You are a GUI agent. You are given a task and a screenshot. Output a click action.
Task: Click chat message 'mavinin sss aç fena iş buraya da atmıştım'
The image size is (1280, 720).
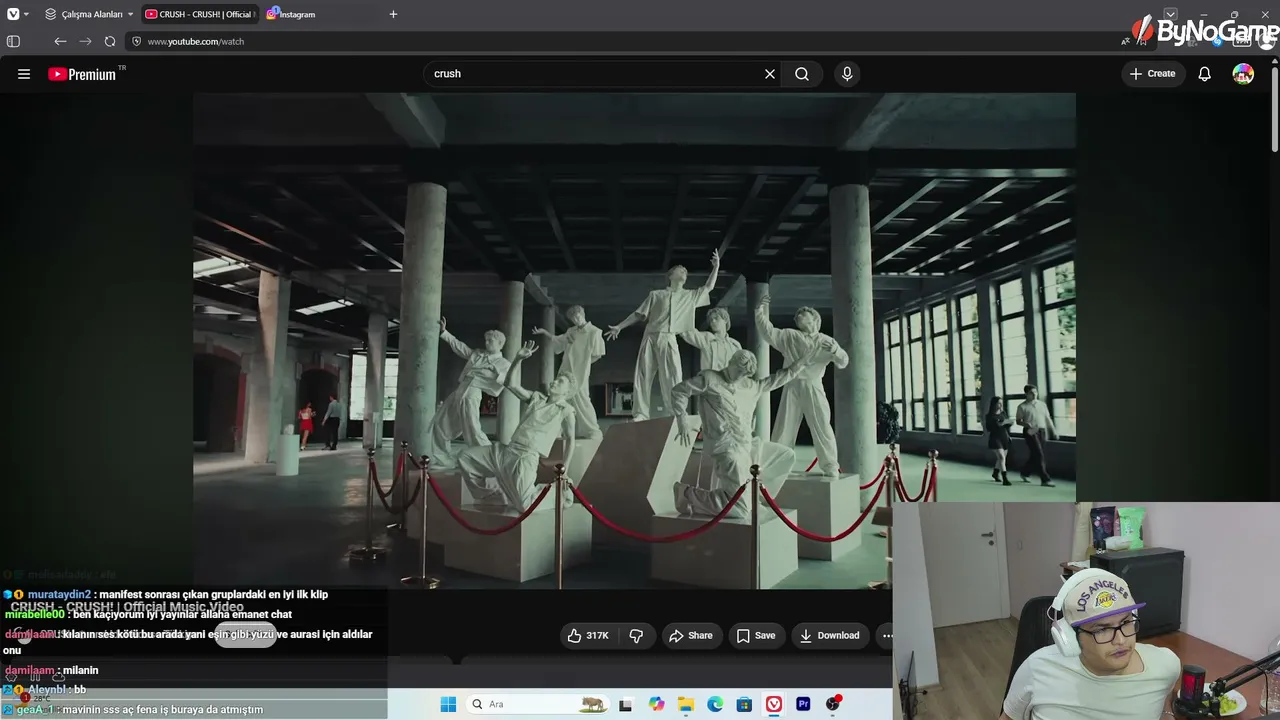[x=162, y=710]
